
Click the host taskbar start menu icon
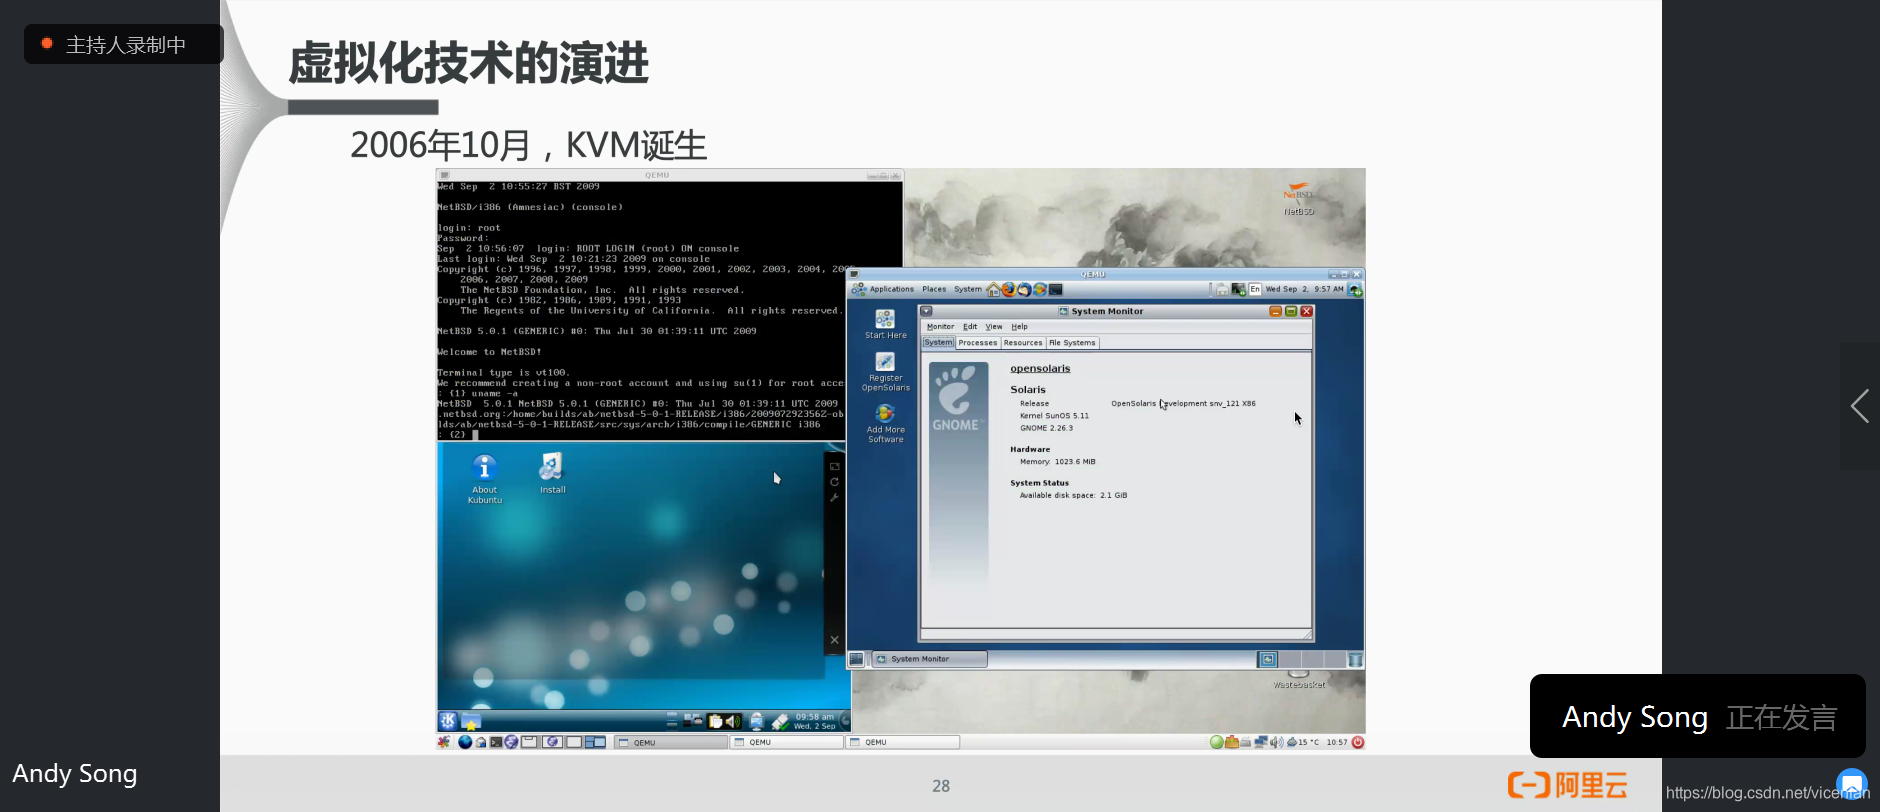[444, 742]
